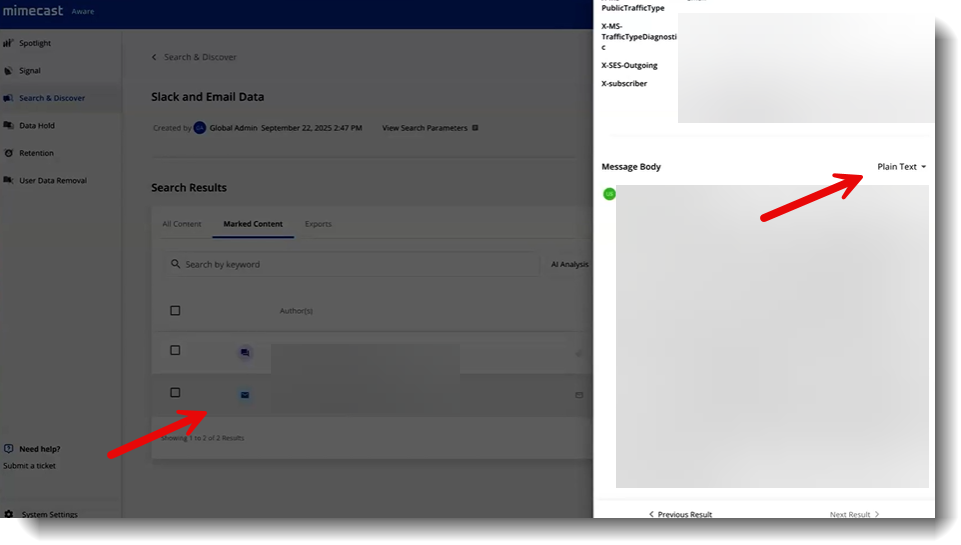Click the Submit a ticket link
The width and height of the screenshot is (961, 545).
pos(30,466)
